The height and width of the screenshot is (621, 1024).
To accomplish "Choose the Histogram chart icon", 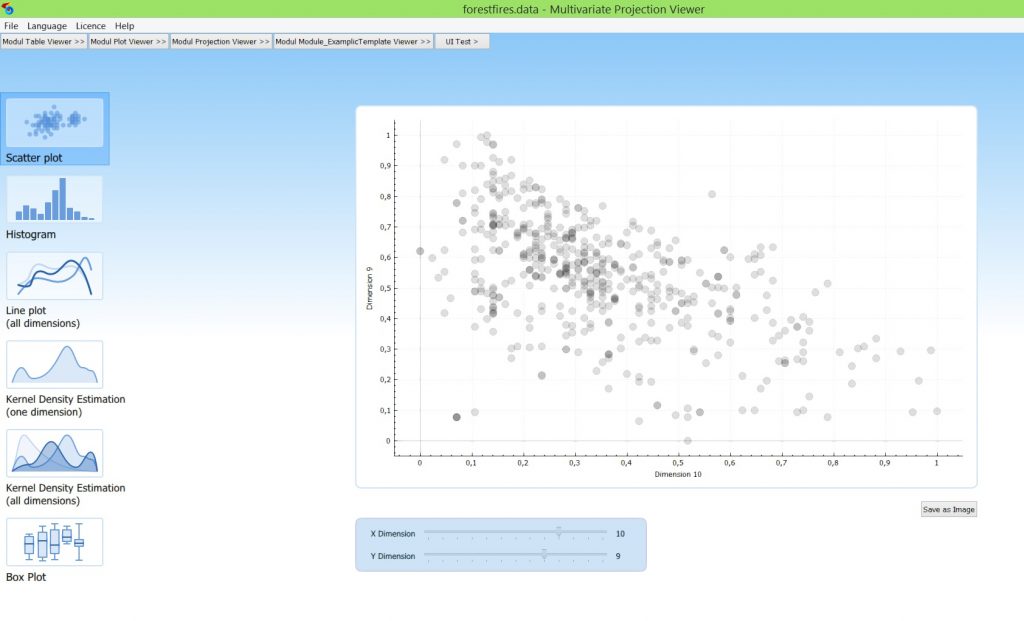I will pos(55,199).
